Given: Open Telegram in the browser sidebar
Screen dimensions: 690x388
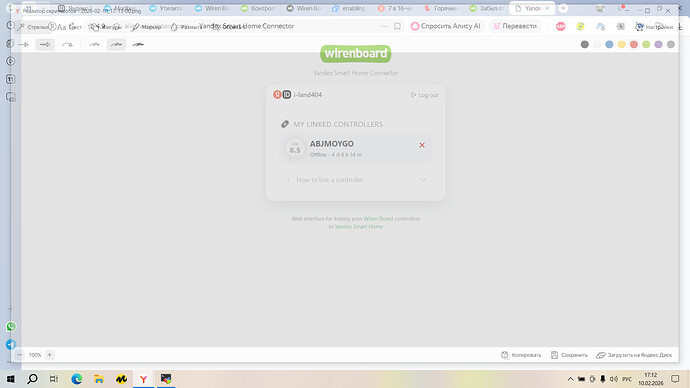Looking at the screenshot, I should [x=11, y=344].
